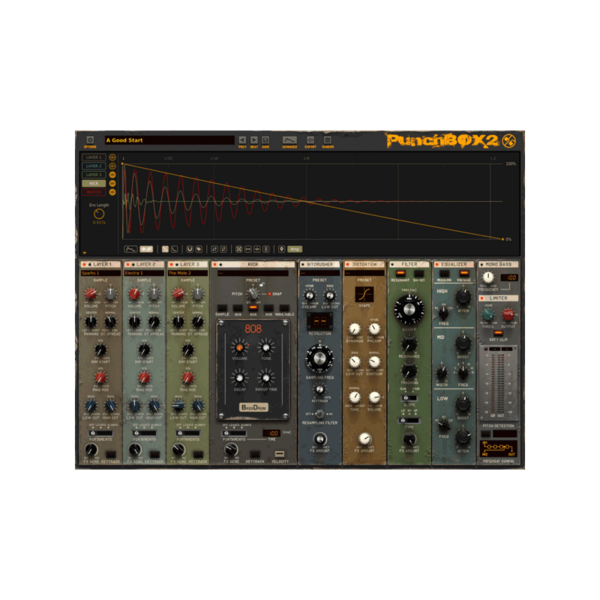The image size is (600, 600).
Task: Open Layer 1 'Sparks 1' sample selector
Action: 101,273
